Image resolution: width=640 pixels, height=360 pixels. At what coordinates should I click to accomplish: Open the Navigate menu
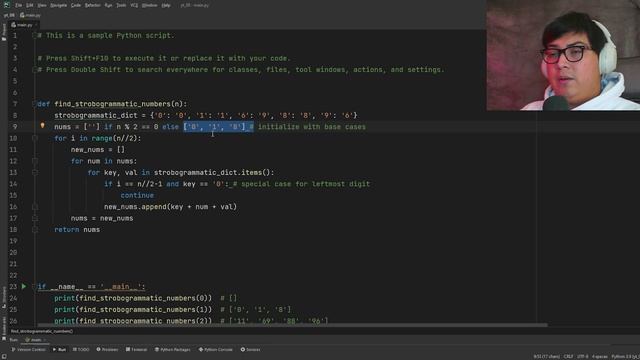tap(58, 5)
